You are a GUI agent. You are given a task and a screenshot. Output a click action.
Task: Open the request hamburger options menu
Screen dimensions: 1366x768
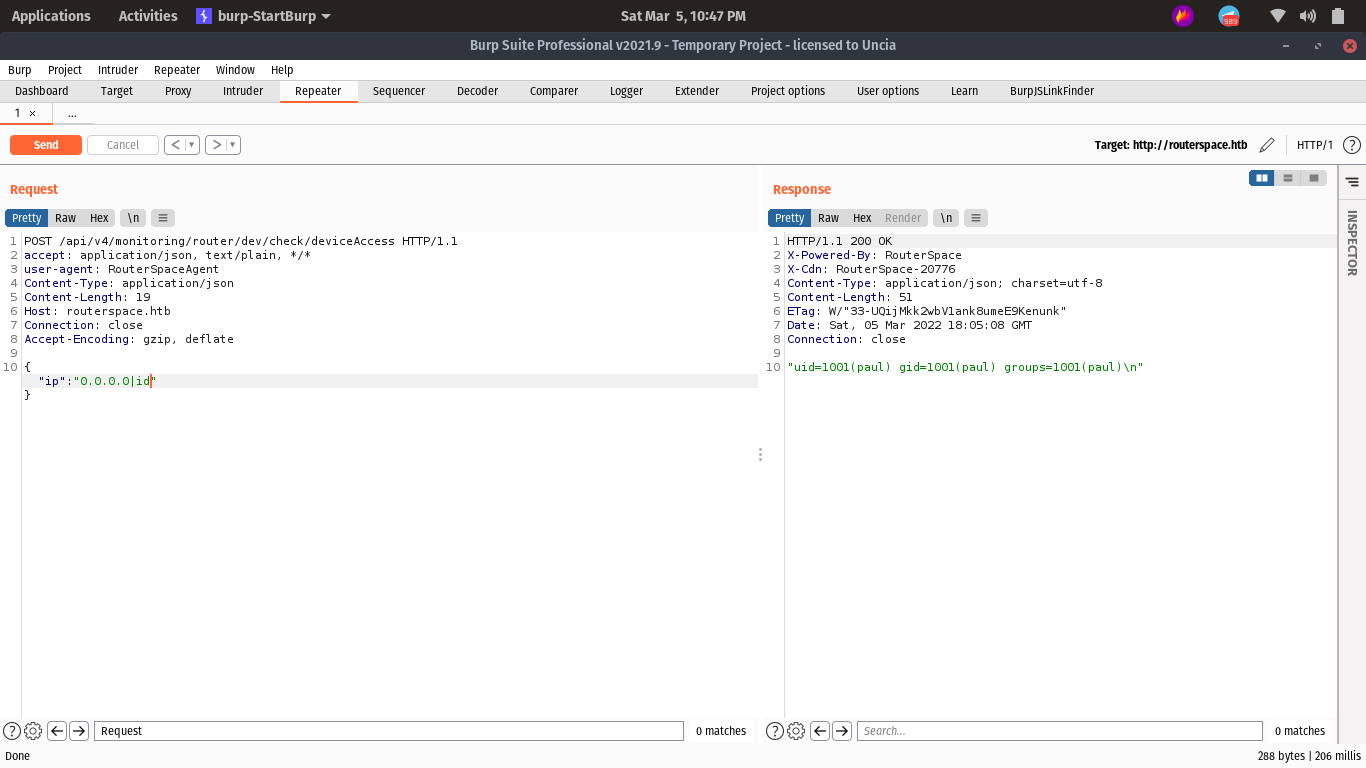(163, 218)
